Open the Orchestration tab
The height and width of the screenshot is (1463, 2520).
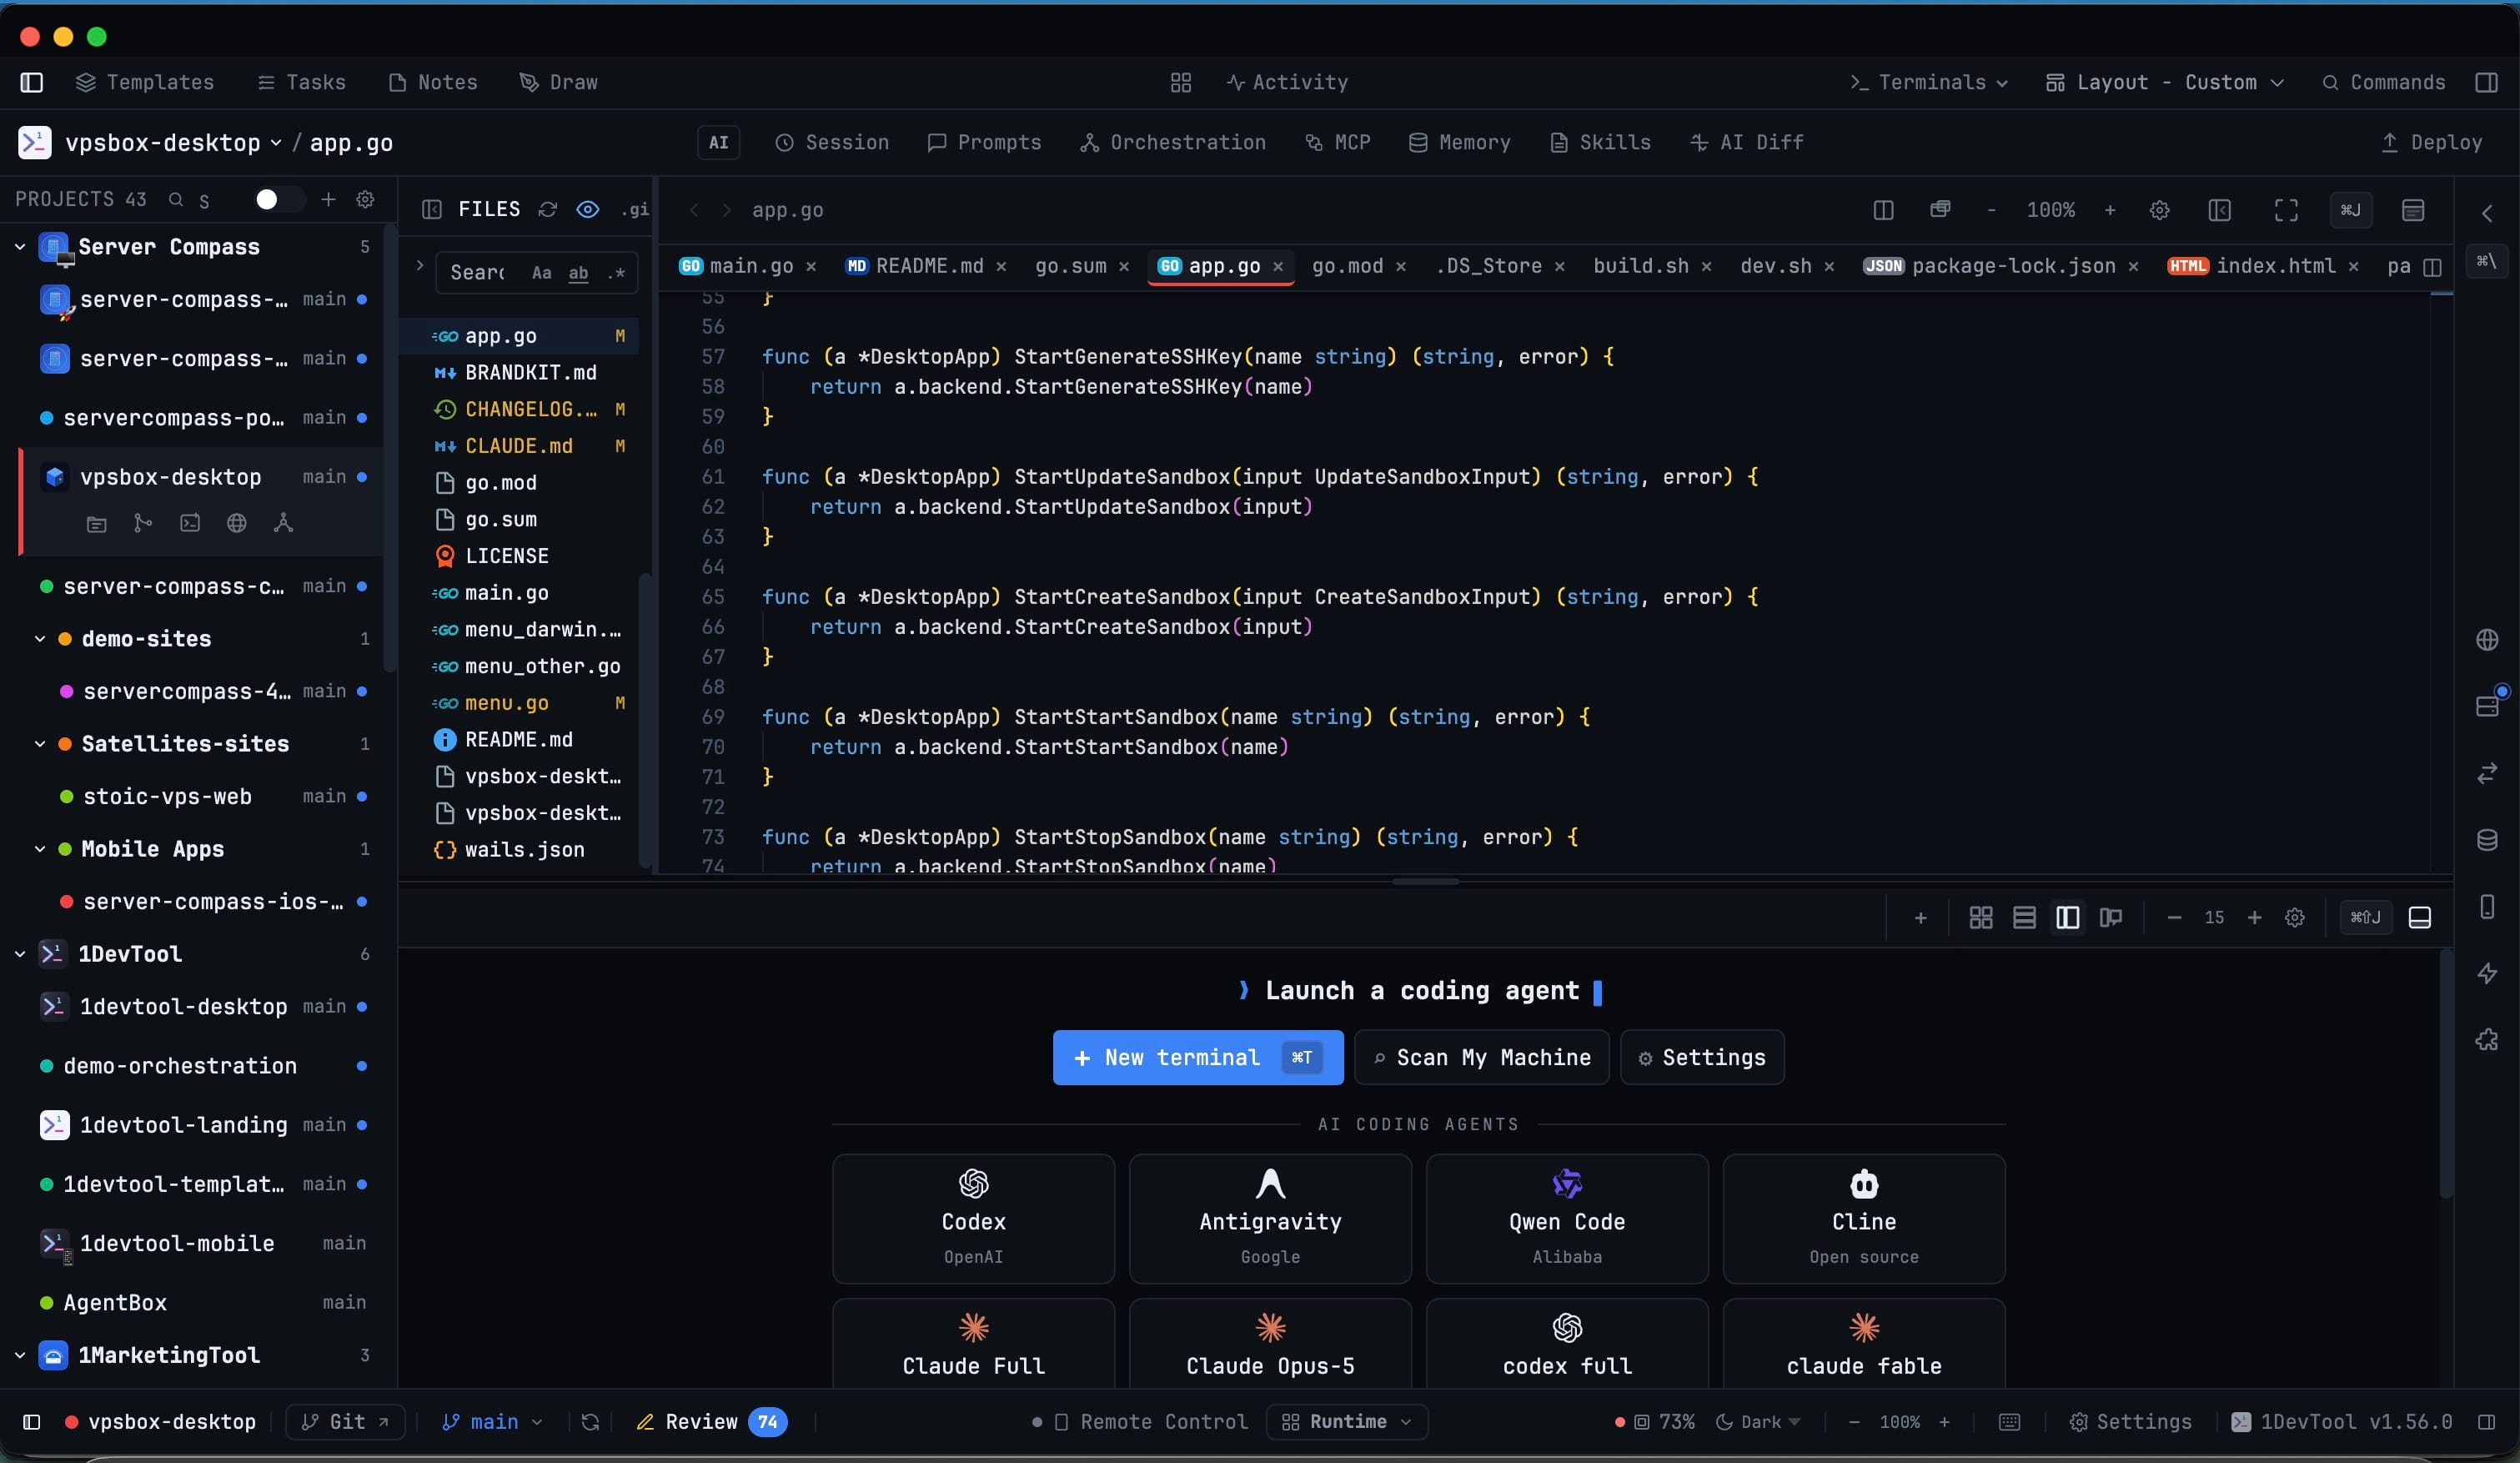point(1172,142)
